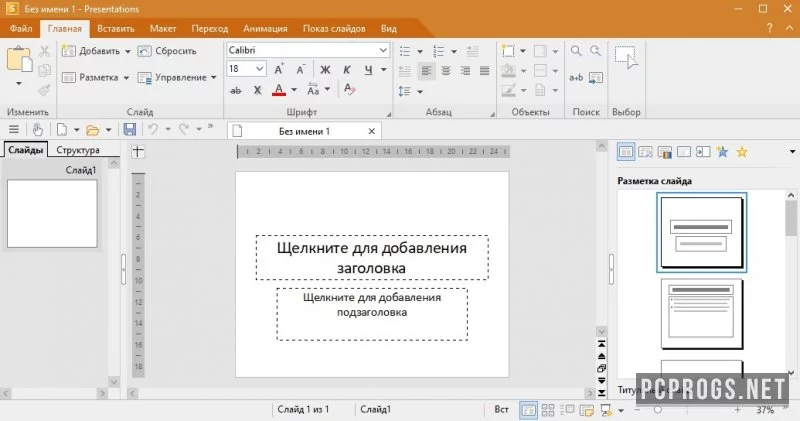Click the Сбросить button
The width and height of the screenshot is (800, 421).
coord(167,51)
